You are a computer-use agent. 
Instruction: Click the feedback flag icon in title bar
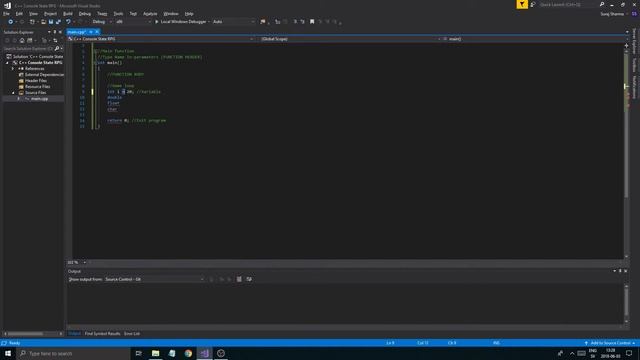coord(522,4)
